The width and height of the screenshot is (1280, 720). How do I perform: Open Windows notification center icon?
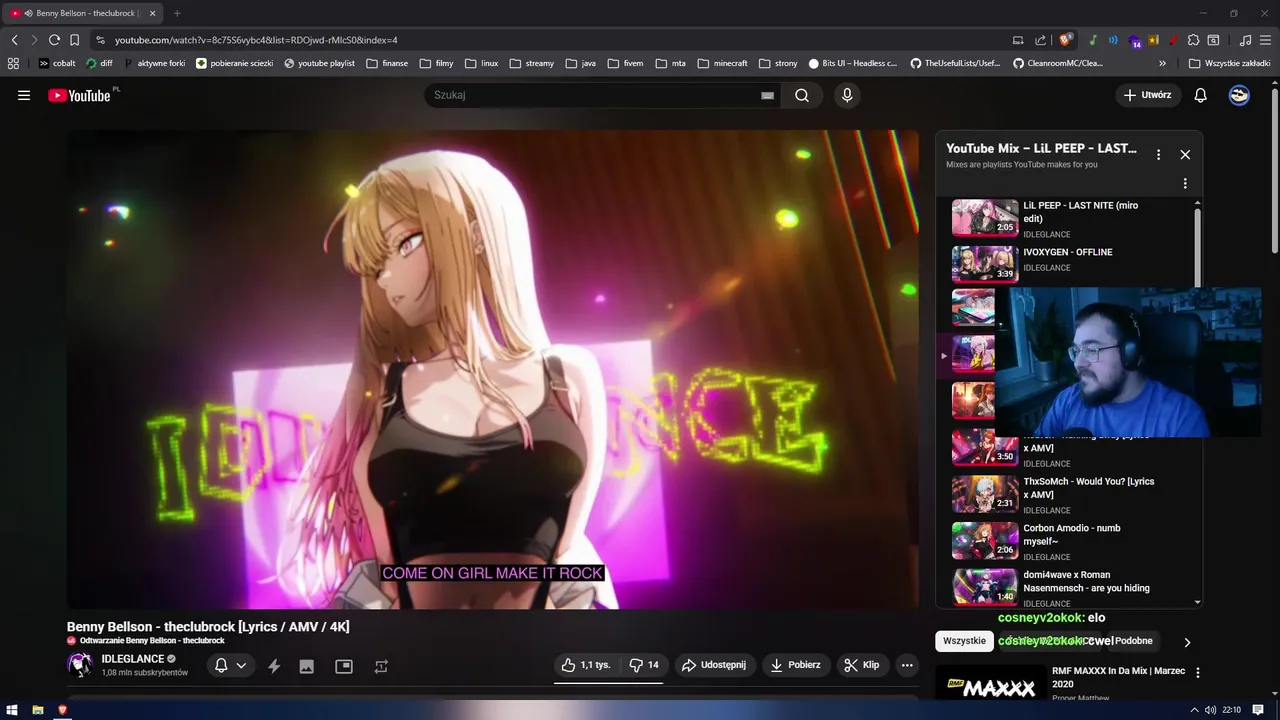click(x=1258, y=710)
